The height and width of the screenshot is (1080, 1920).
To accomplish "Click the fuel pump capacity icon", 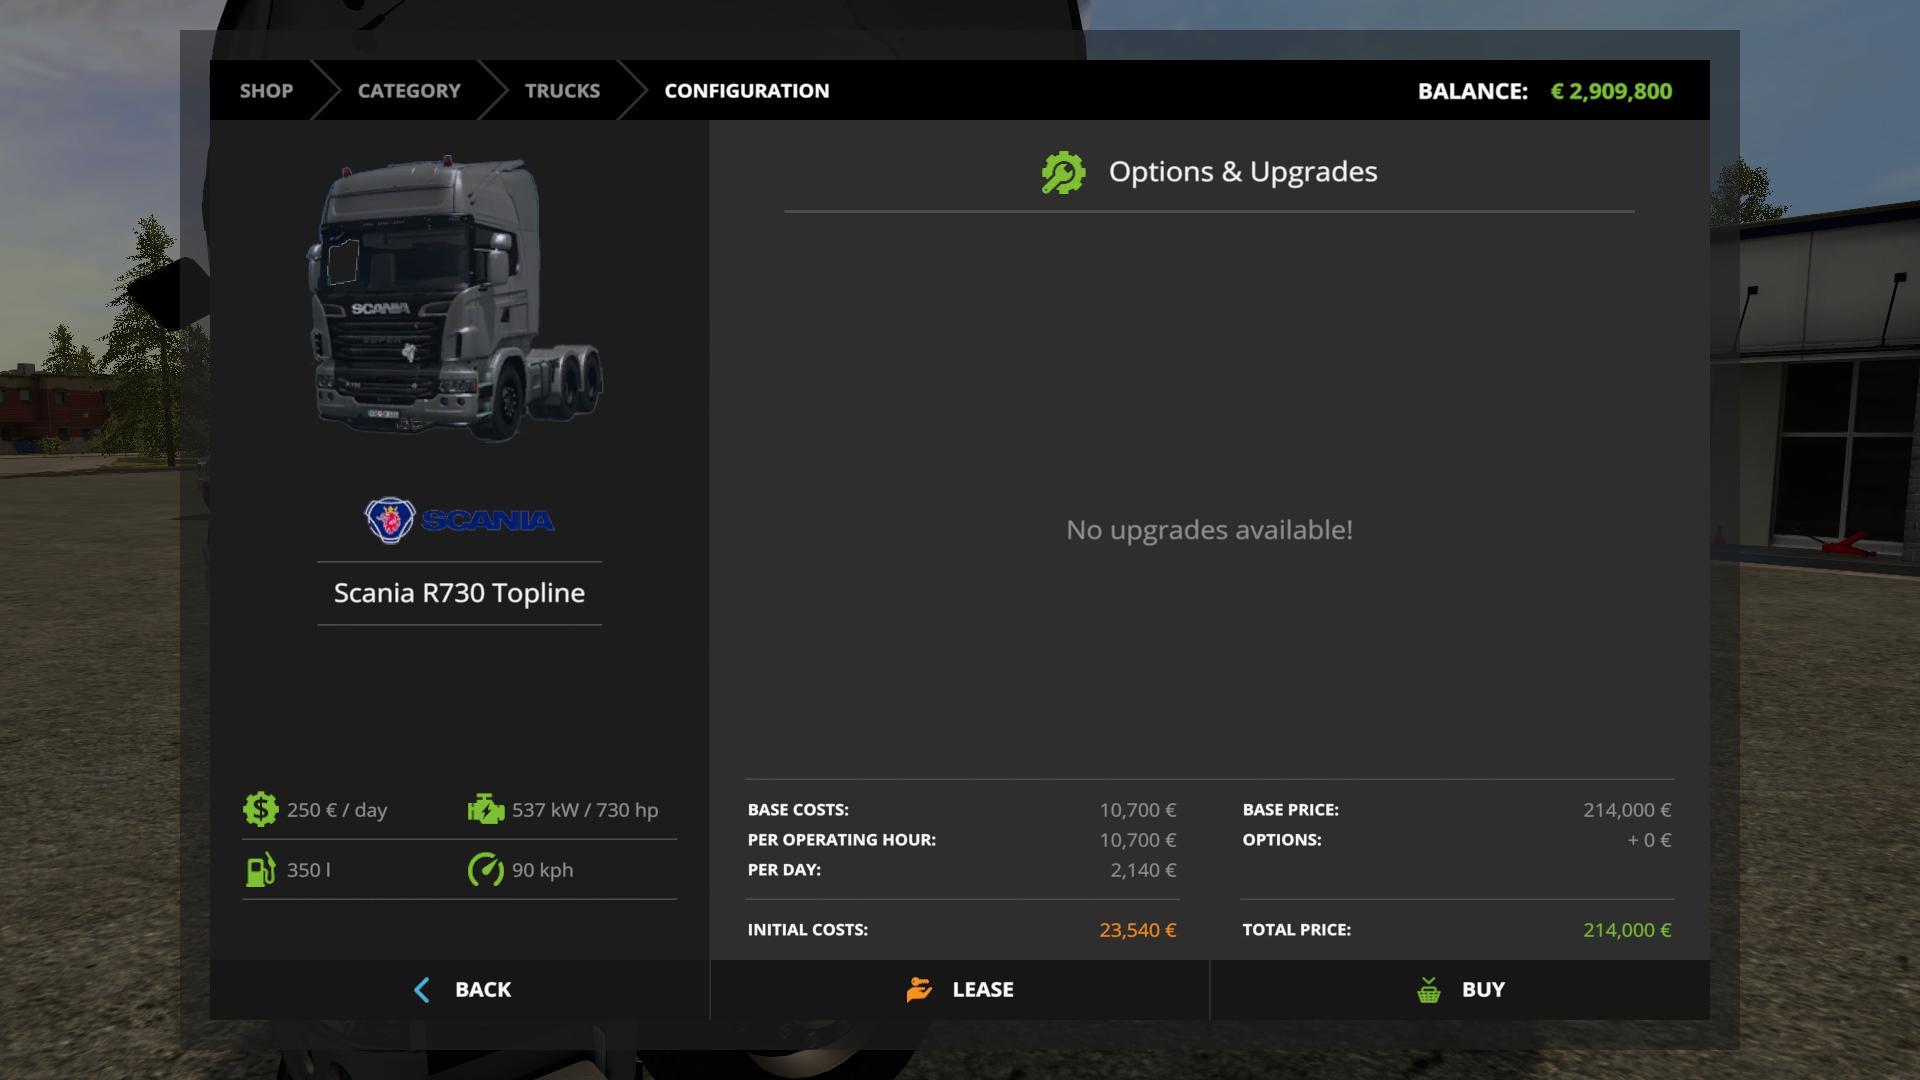I will pos(260,869).
